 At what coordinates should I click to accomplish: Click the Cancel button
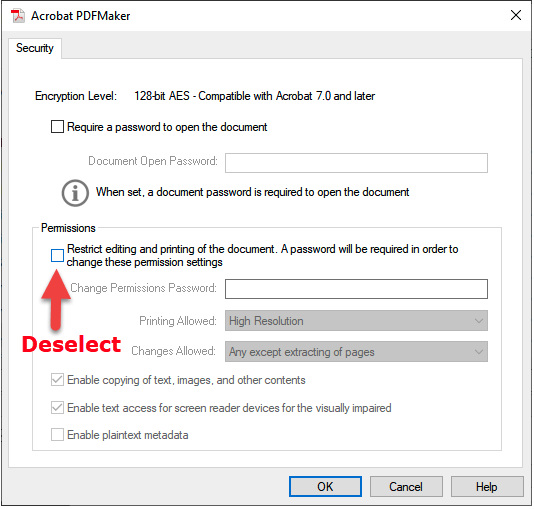406,486
